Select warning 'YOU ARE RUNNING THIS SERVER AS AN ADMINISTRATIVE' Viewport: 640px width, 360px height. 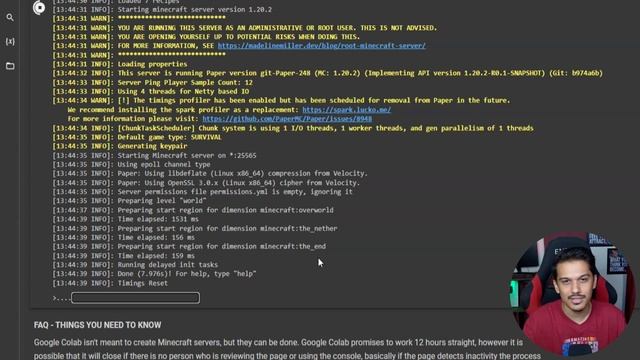tap(245, 28)
